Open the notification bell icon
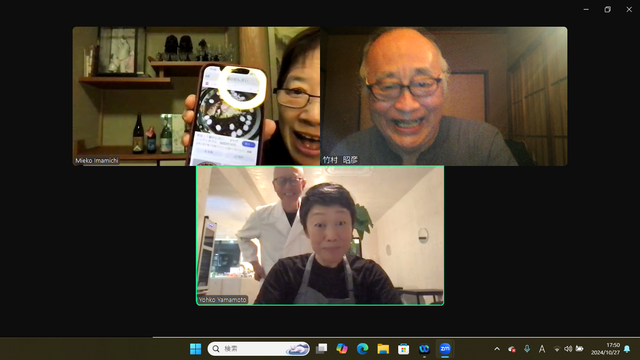Viewport: 640px width, 360px height. coord(627,349)
